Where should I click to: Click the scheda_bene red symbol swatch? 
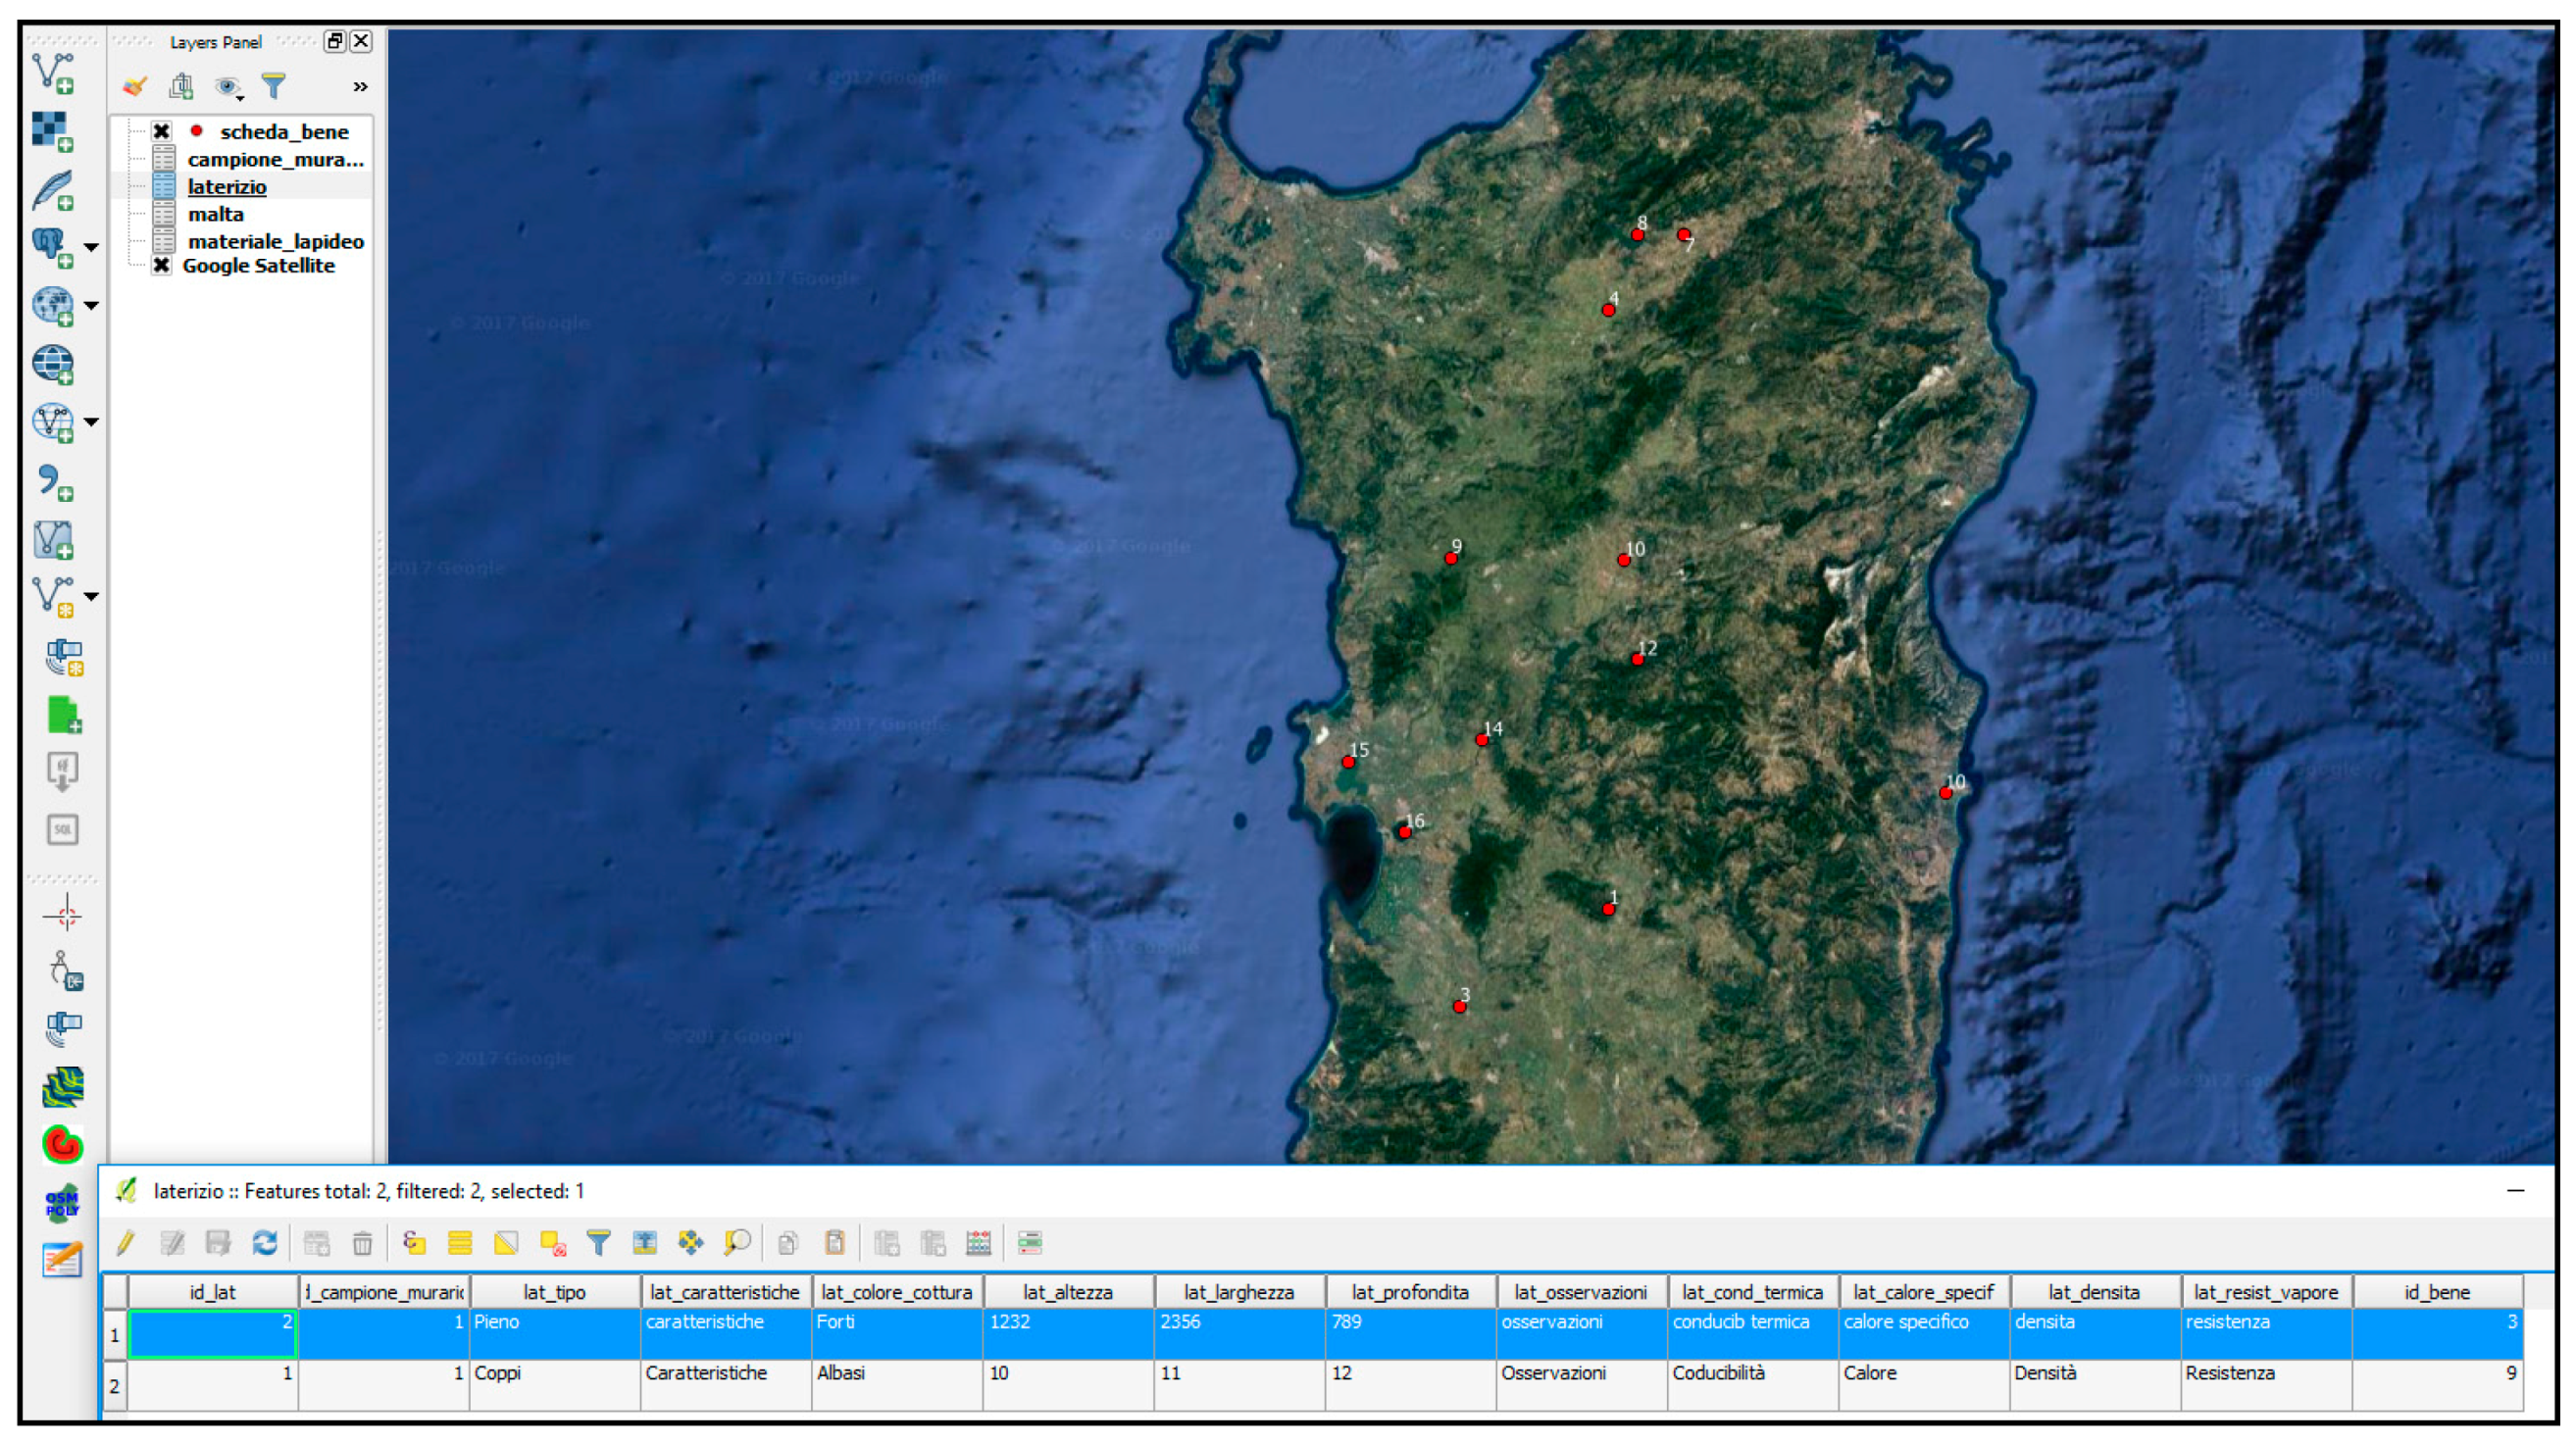tap(197, 131)
